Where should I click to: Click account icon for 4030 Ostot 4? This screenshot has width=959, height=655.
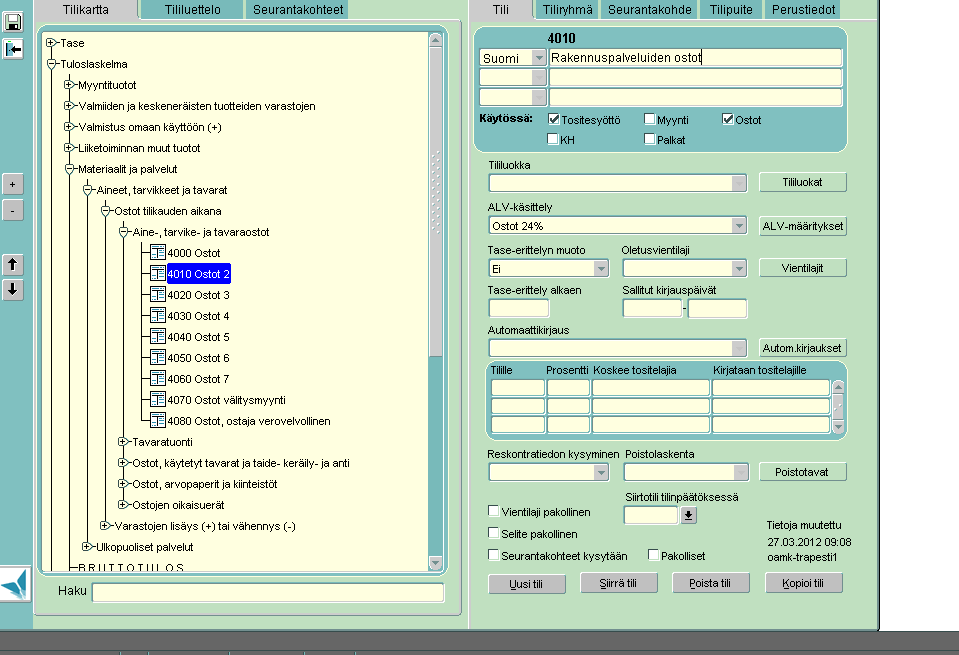coord(158,315)
